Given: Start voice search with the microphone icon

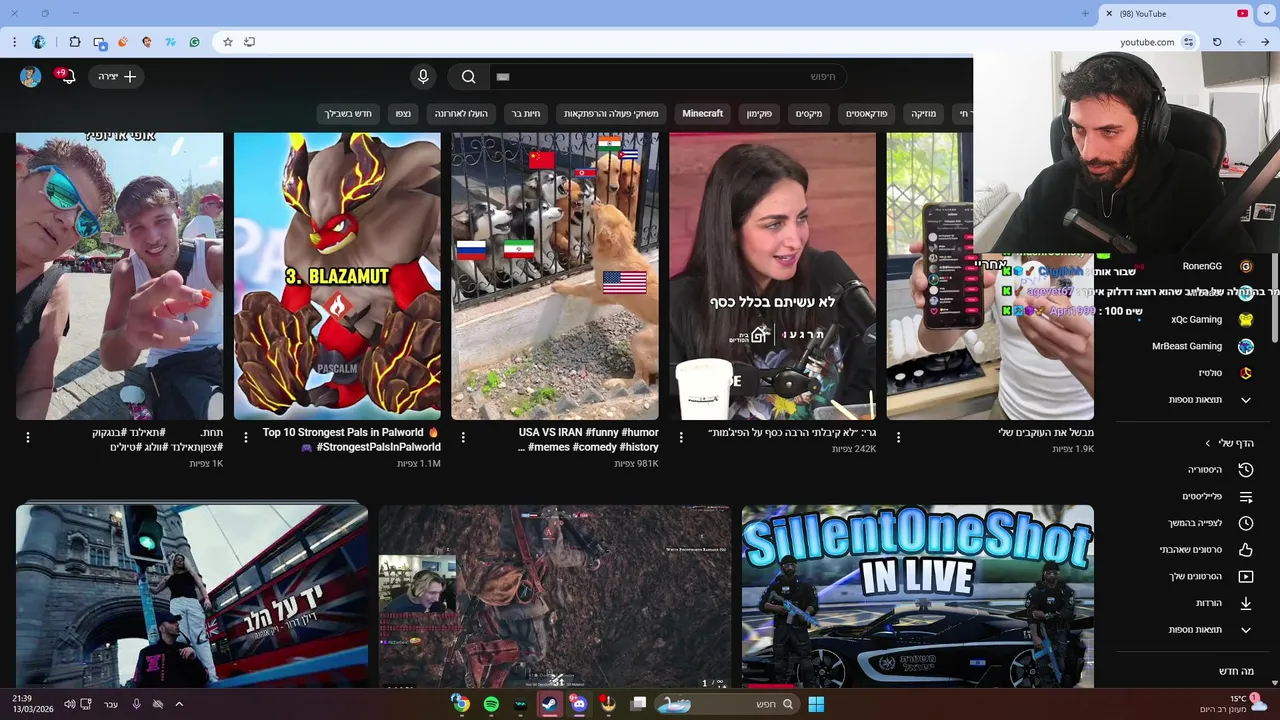Looking at the screenshot, I should [423, 76].
